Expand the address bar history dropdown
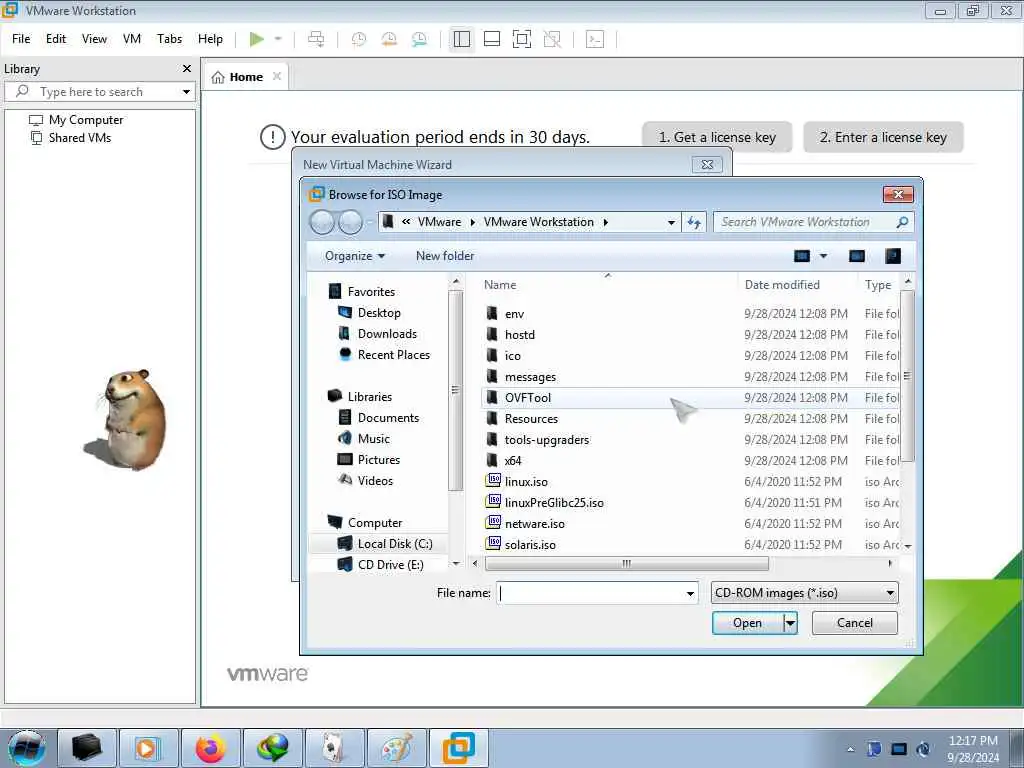This screenshot has width=1024, height=768. [671, 223]
